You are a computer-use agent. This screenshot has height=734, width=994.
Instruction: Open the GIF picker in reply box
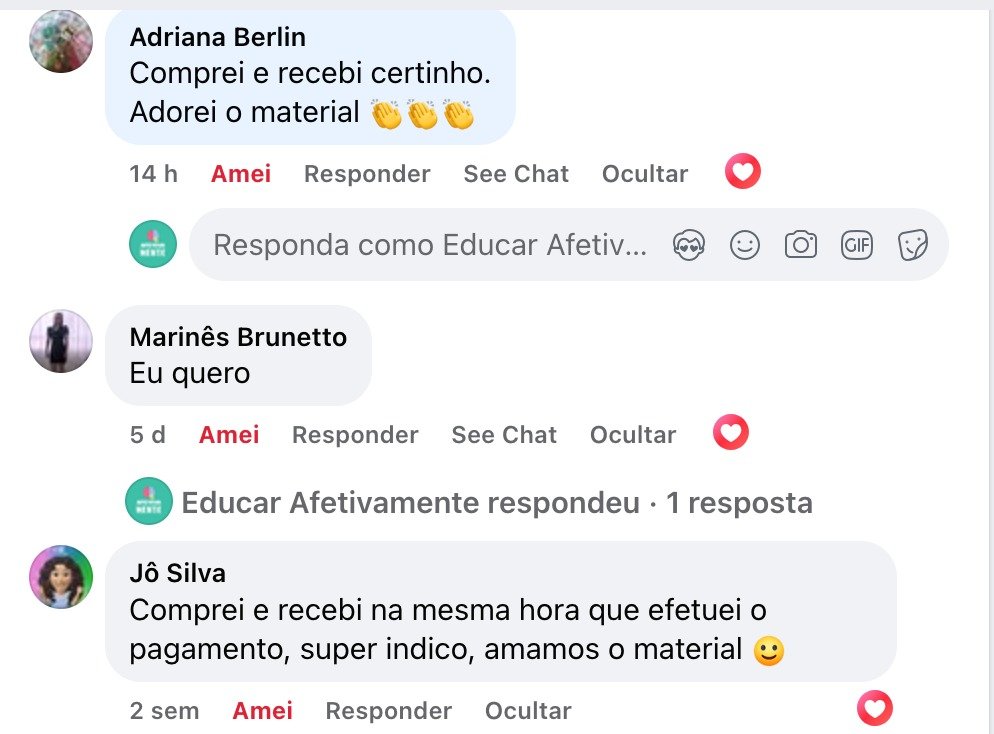coord(857,245)
